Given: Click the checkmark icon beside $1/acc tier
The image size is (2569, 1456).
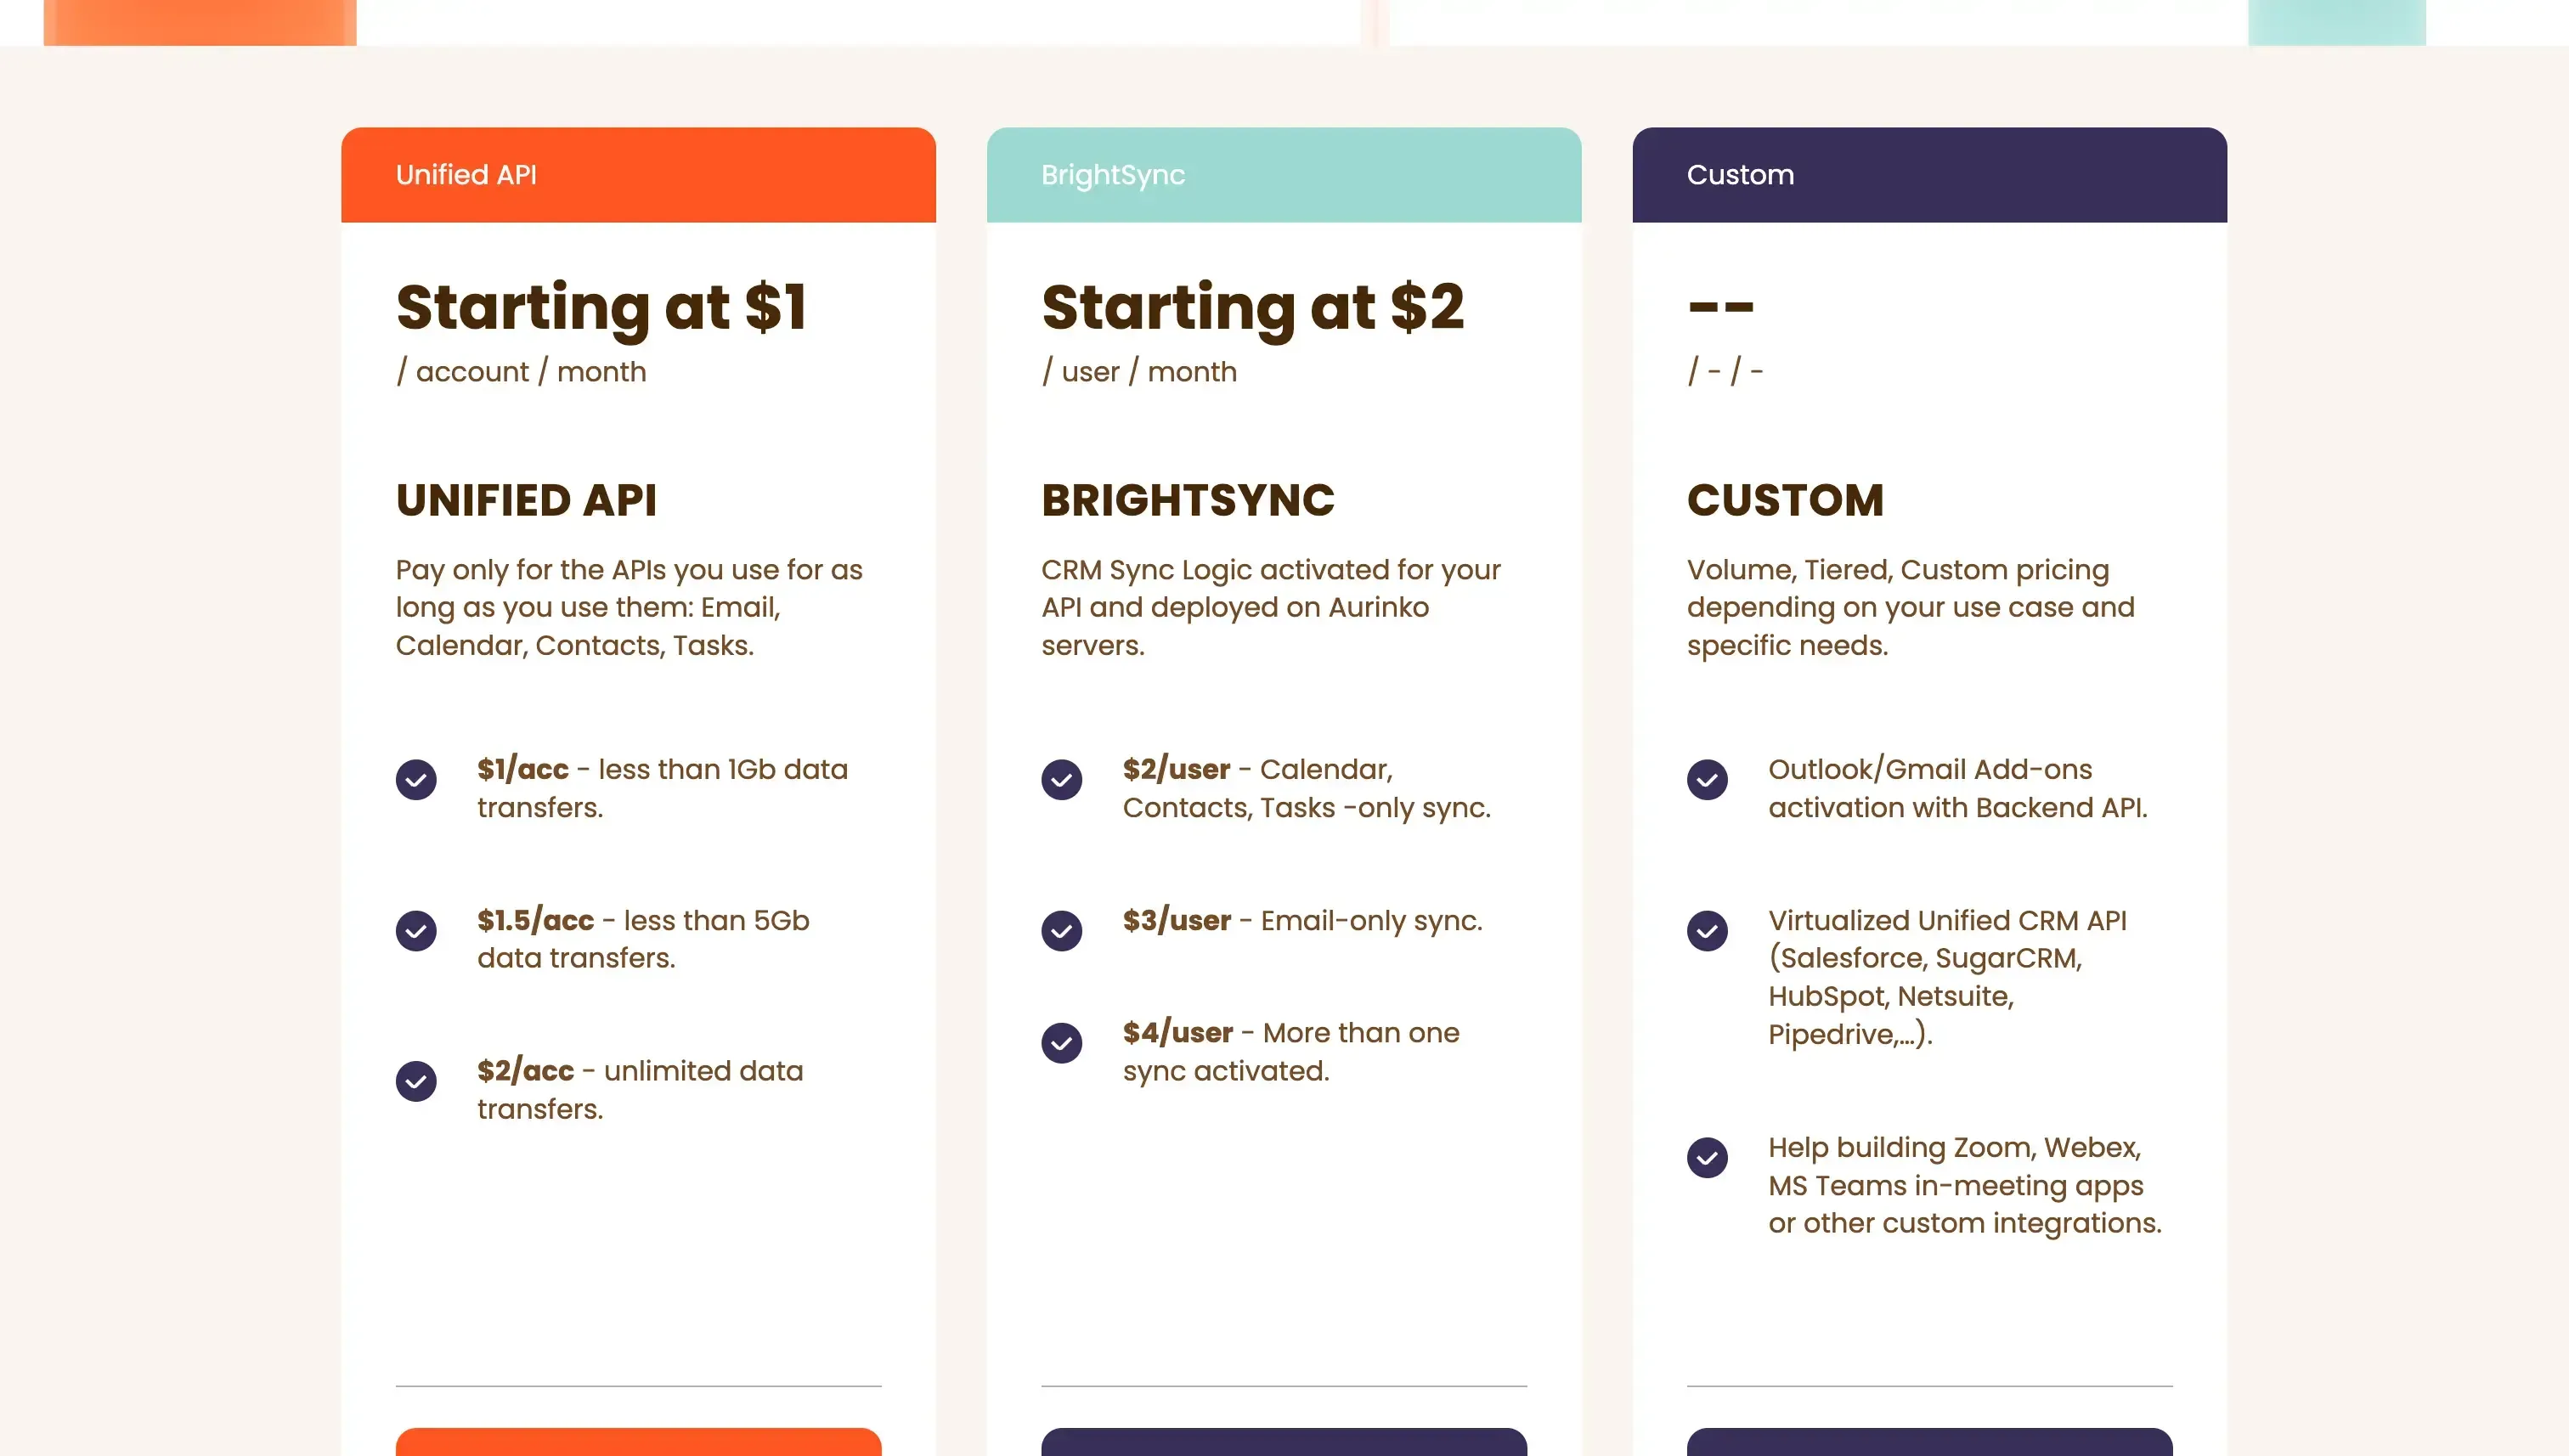Looking at the screenshot, I should click(x=417, y=780).
